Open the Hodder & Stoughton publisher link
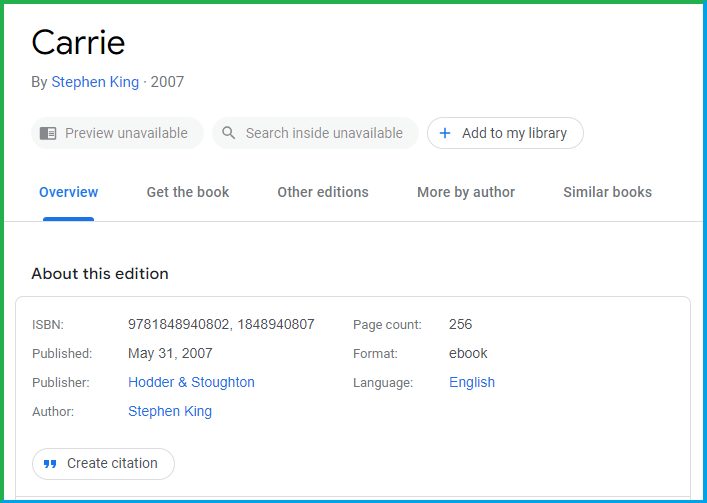Viewport: 707px width, 503px height. tap(191, 382)
